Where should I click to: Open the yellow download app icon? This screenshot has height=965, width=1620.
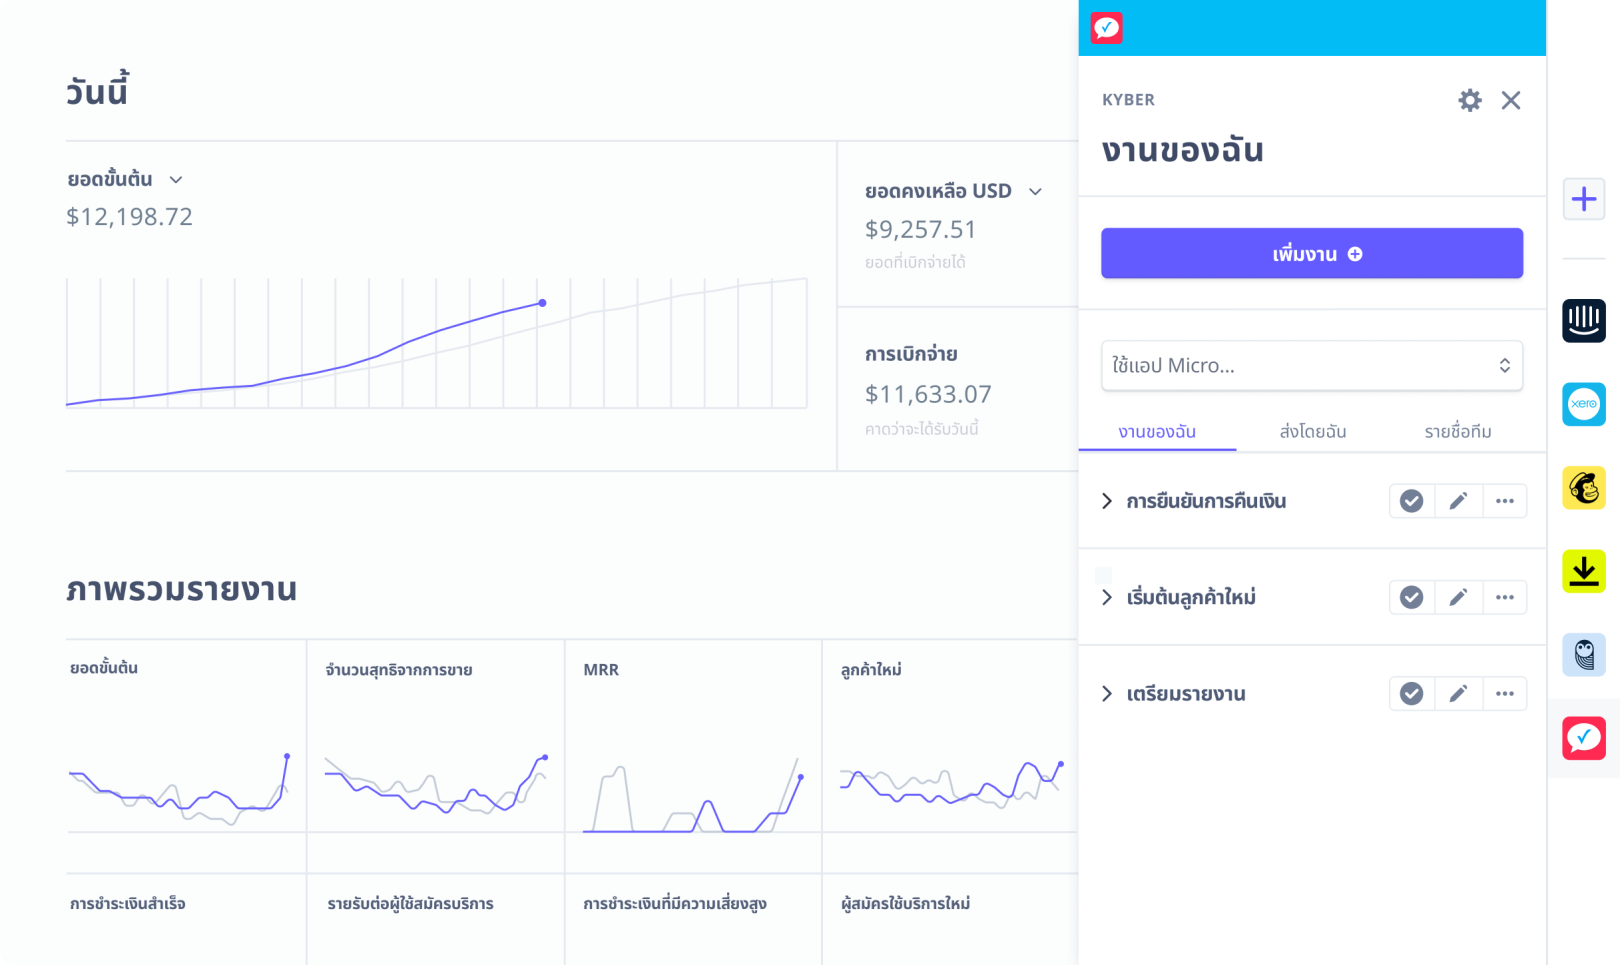(1584, 571)
